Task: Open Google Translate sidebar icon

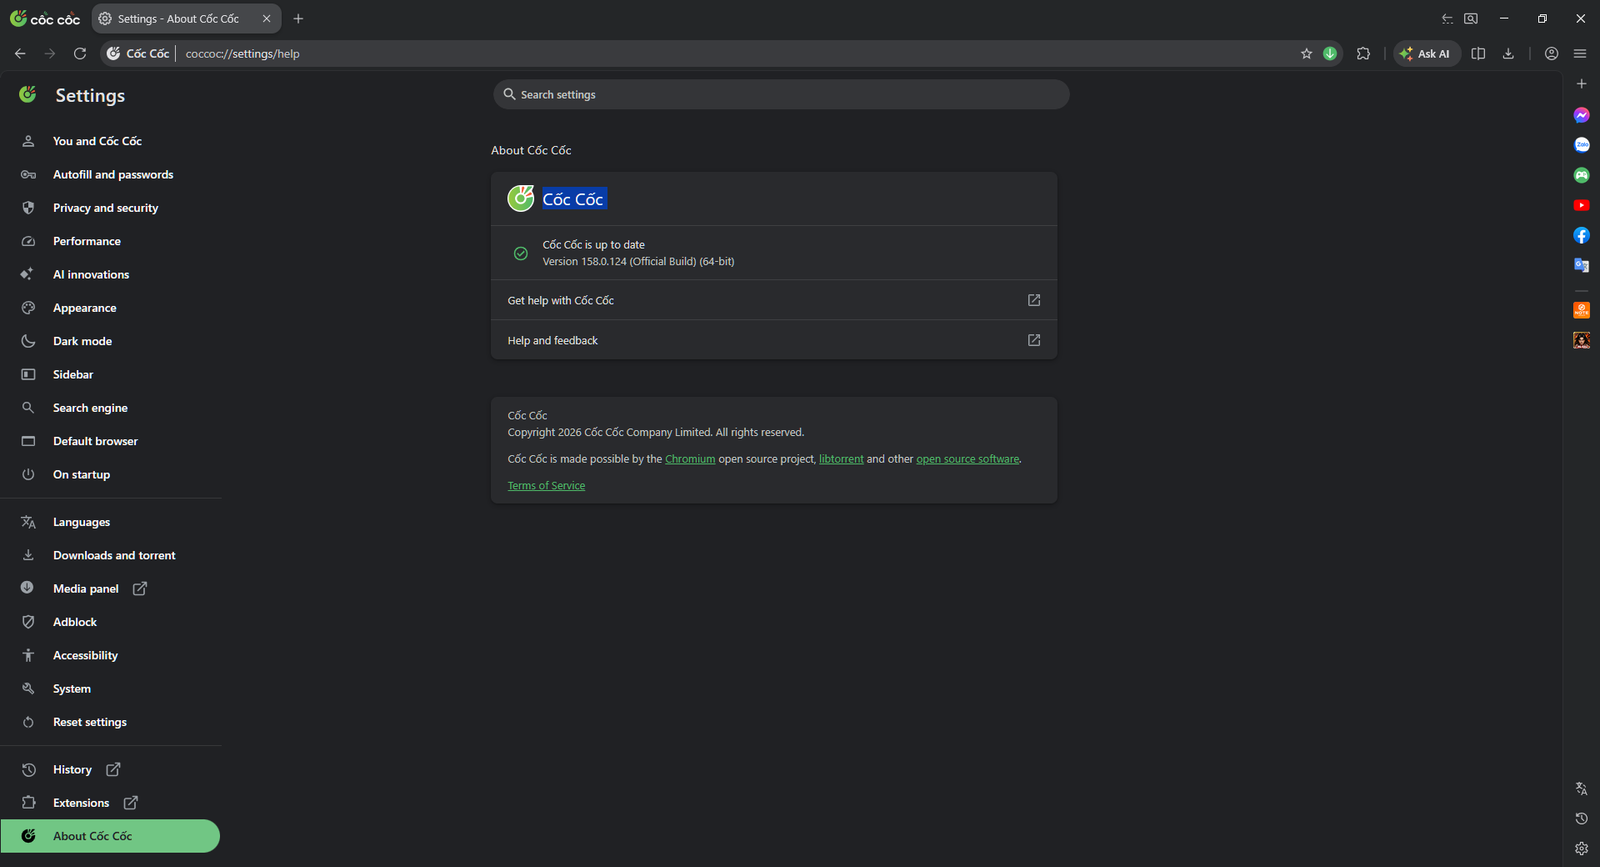Action: pyautogui.click(x=1581, y=265)
